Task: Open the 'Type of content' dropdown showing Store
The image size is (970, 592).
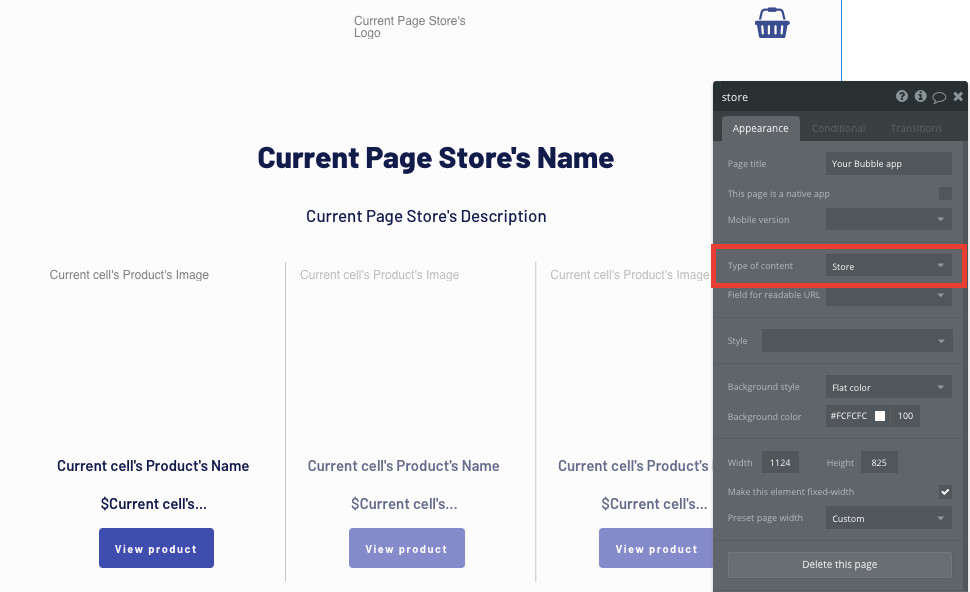Action: (888, 265)
